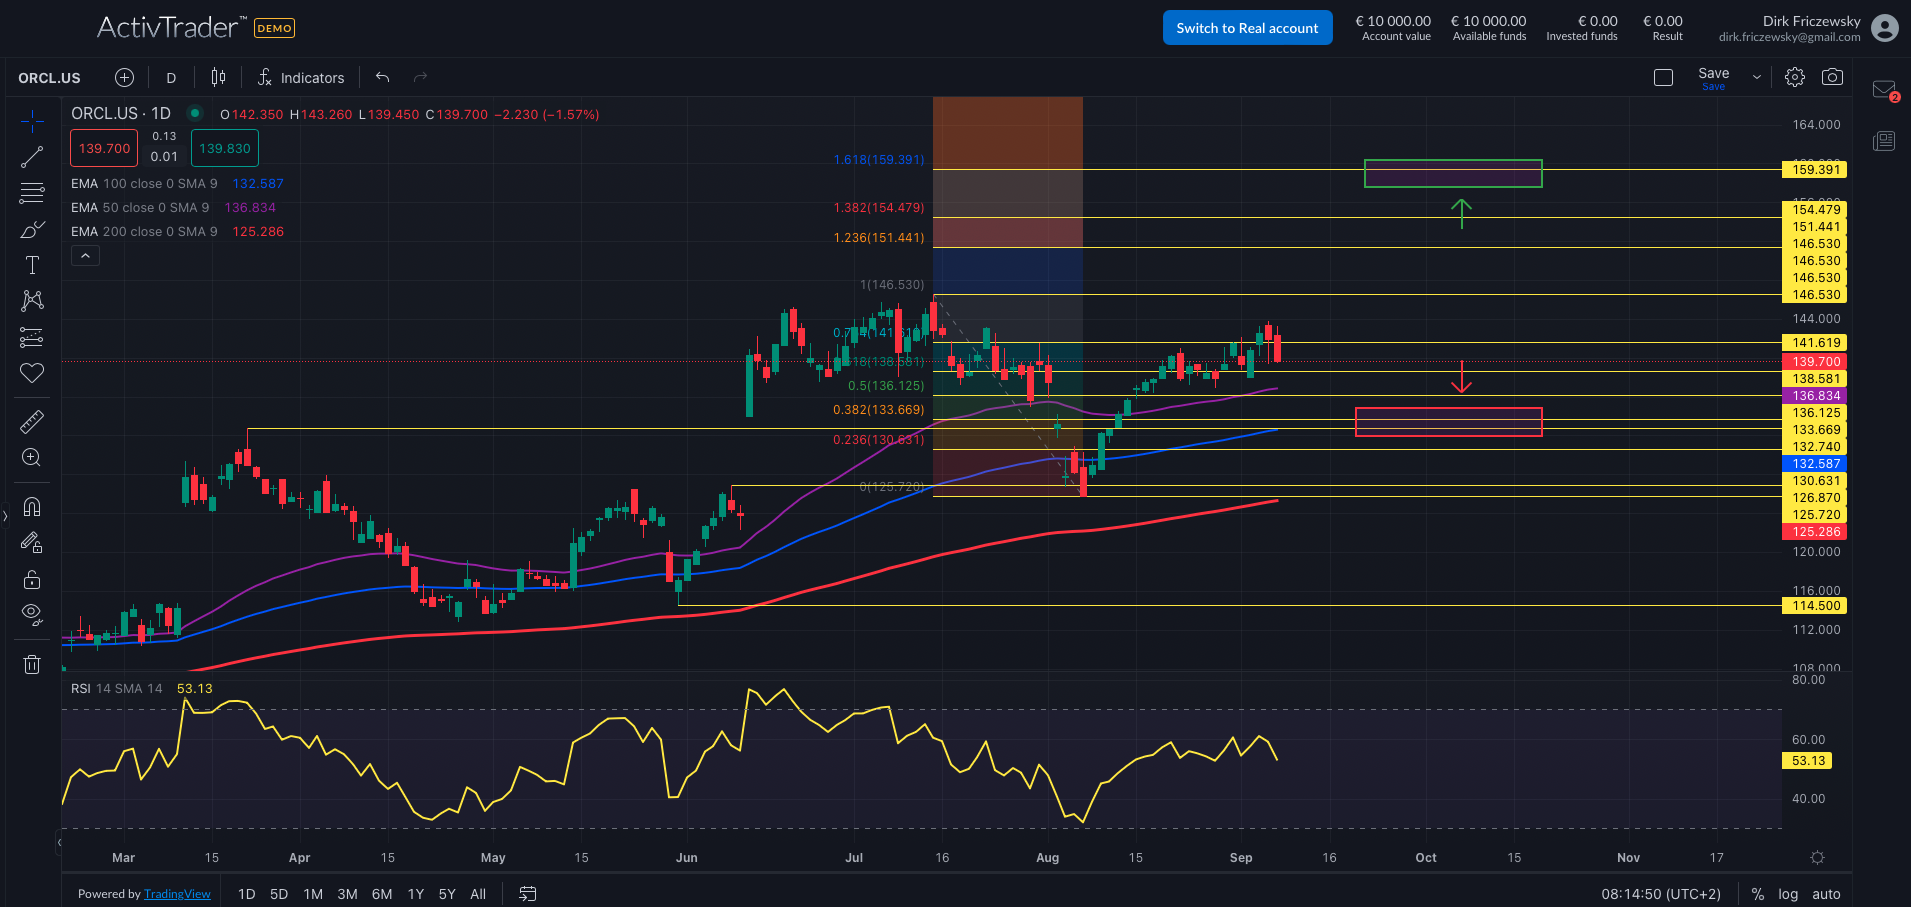The image size is (1911, 907).
Task: Open the candlestick chart style selector
Action: 219,77
